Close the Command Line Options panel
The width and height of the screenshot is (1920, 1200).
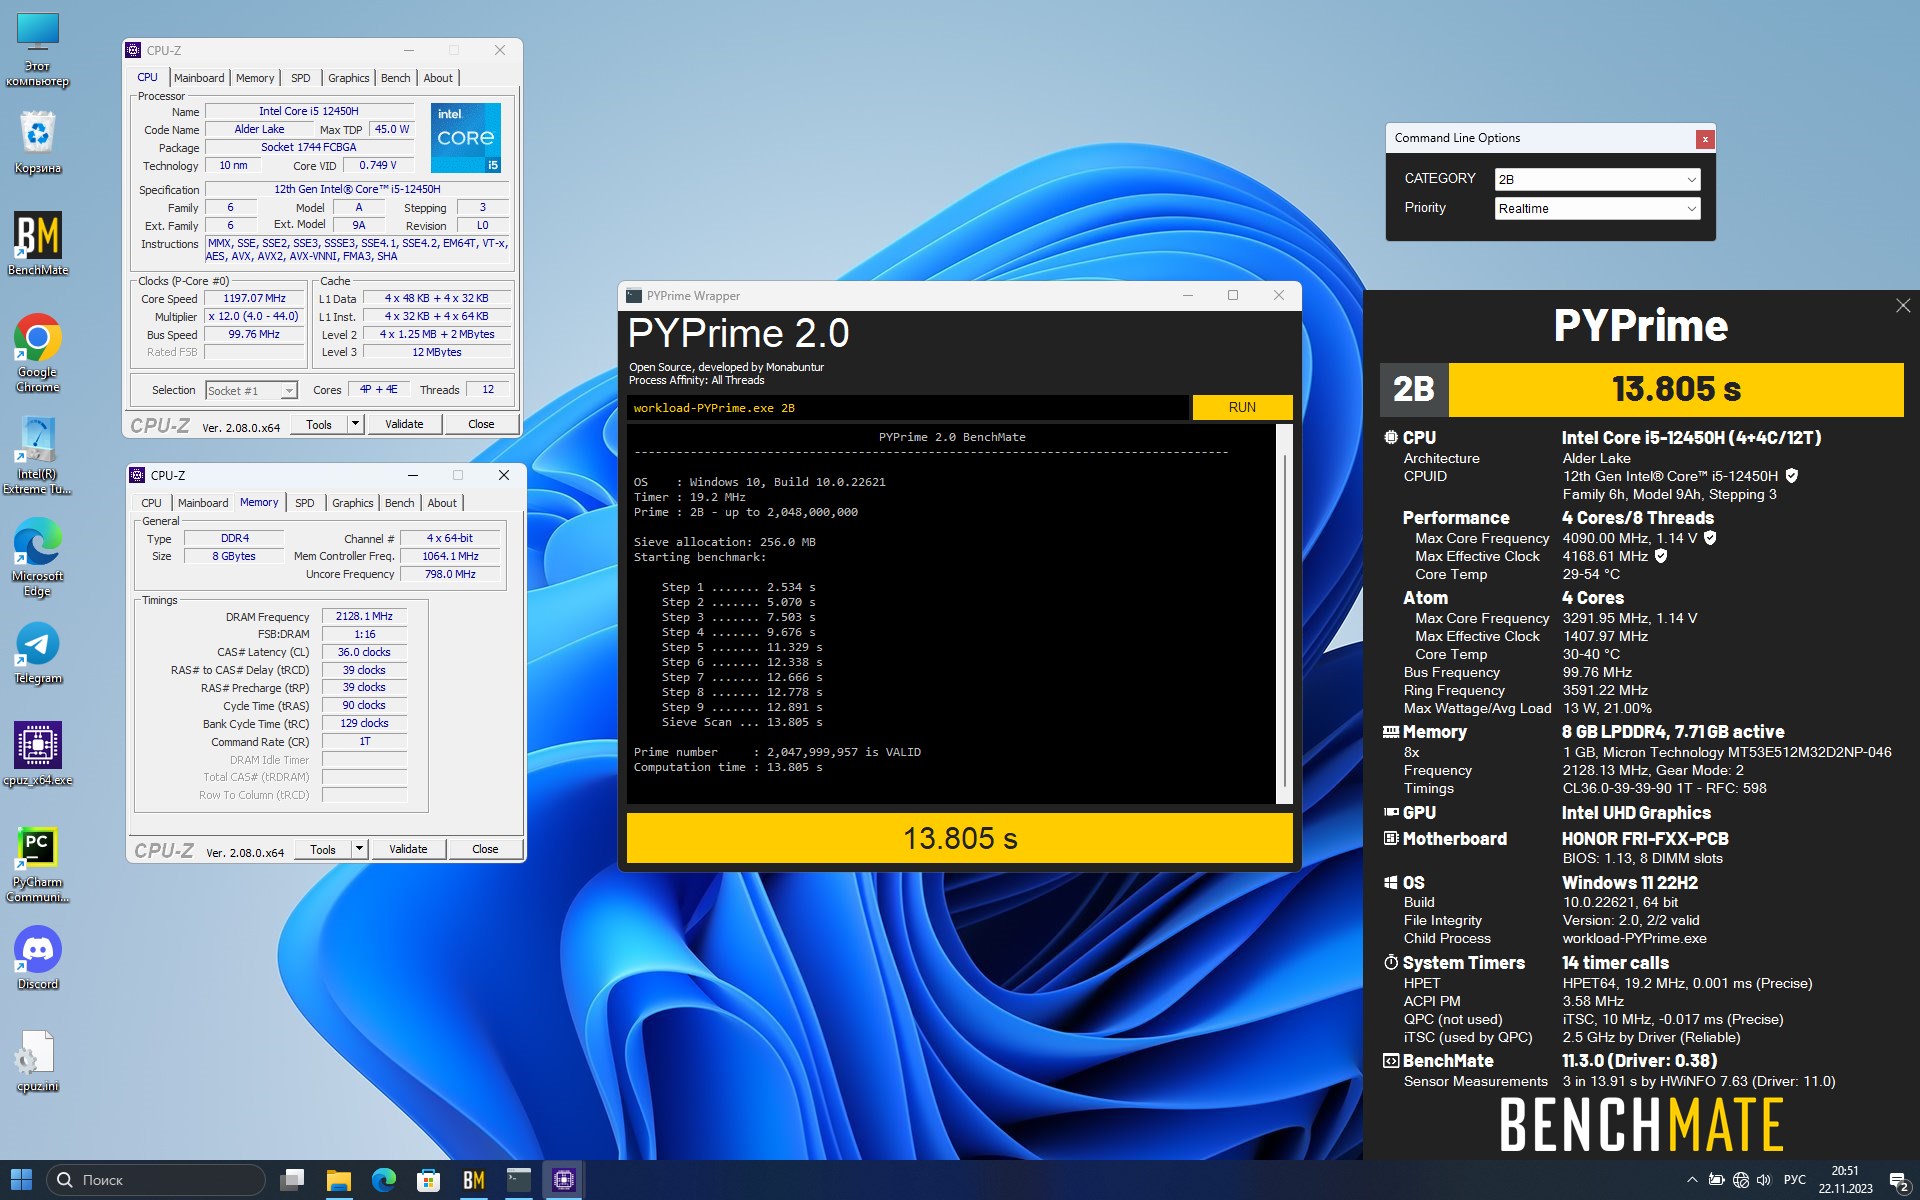click(1705, 139)
